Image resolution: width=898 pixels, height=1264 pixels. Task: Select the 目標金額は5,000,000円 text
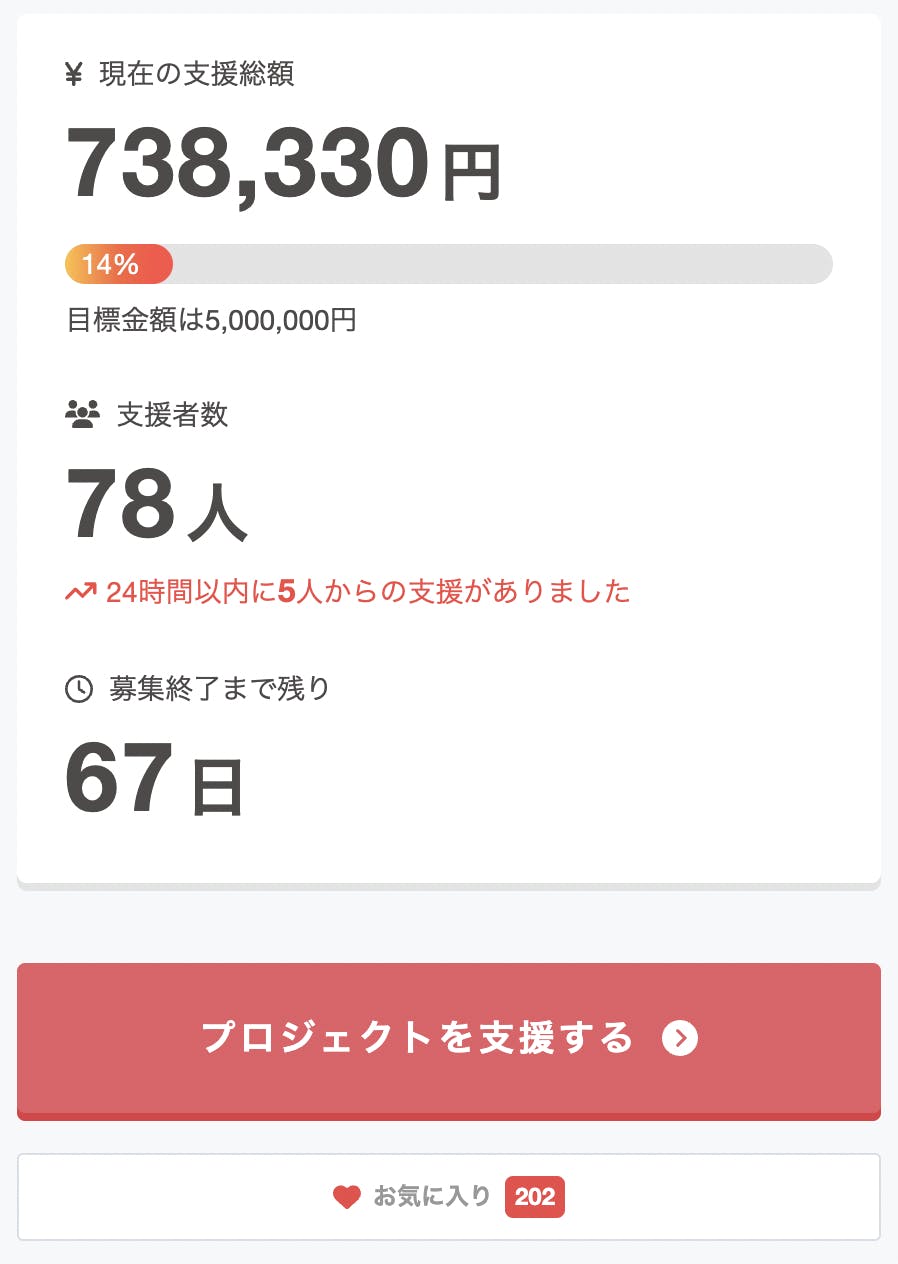(211, 321)
